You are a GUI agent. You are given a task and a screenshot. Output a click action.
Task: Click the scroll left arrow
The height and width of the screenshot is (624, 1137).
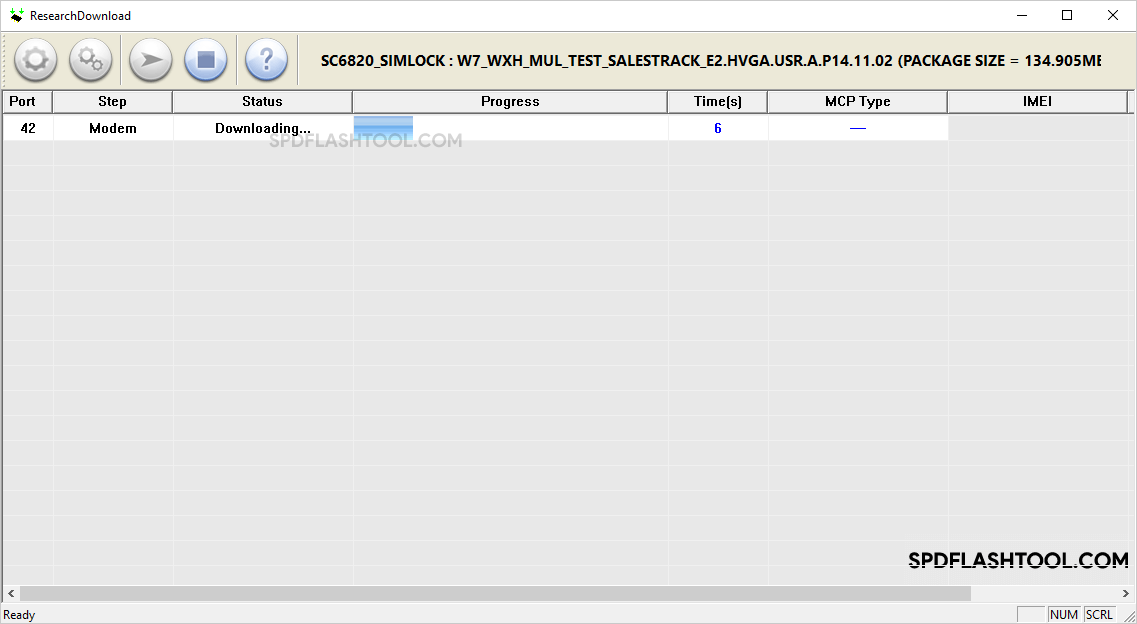(x=10, y=594)
